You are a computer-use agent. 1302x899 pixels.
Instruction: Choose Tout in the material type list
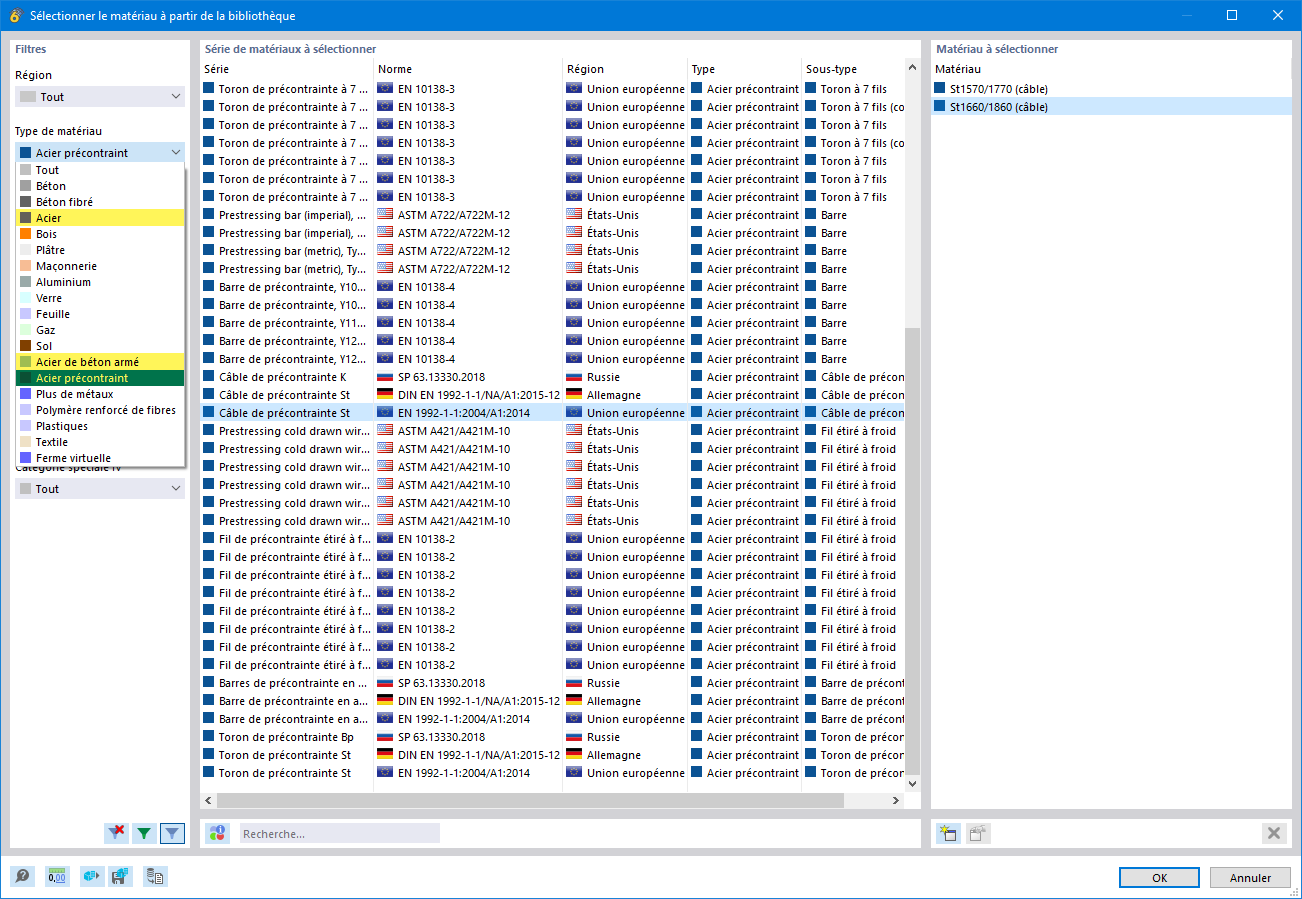(100, 170)
